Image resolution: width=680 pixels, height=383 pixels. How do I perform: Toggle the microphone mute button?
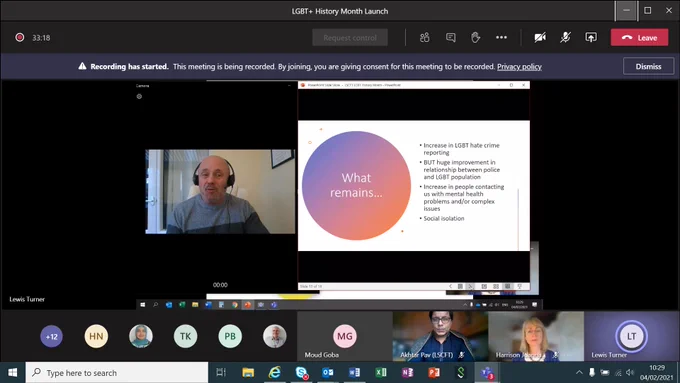pyautogui.click(x=565, y=38)
